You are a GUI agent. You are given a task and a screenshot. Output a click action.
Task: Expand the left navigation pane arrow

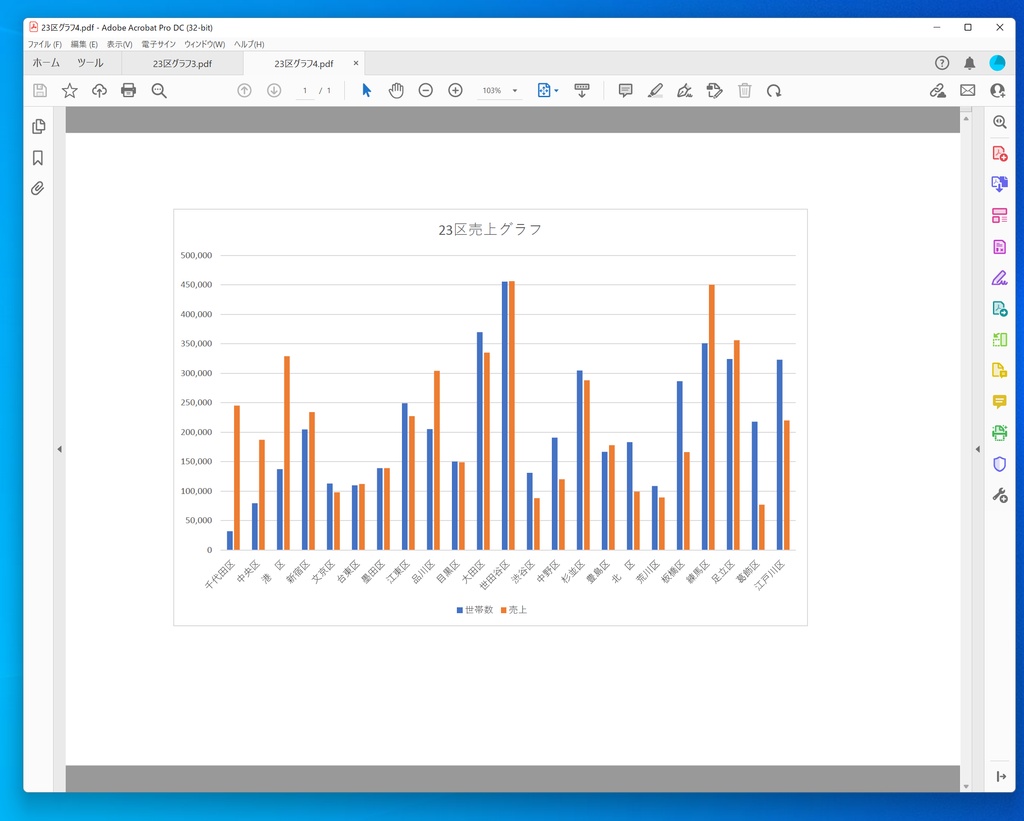coord(59,449)
